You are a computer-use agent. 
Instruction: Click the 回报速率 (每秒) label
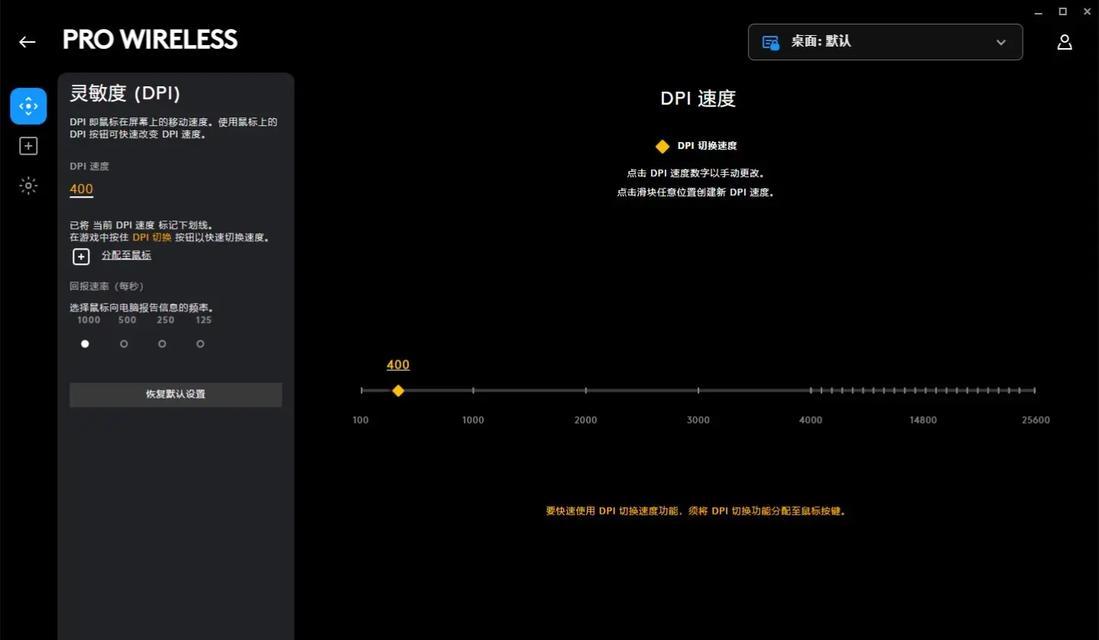pos(107,286)
